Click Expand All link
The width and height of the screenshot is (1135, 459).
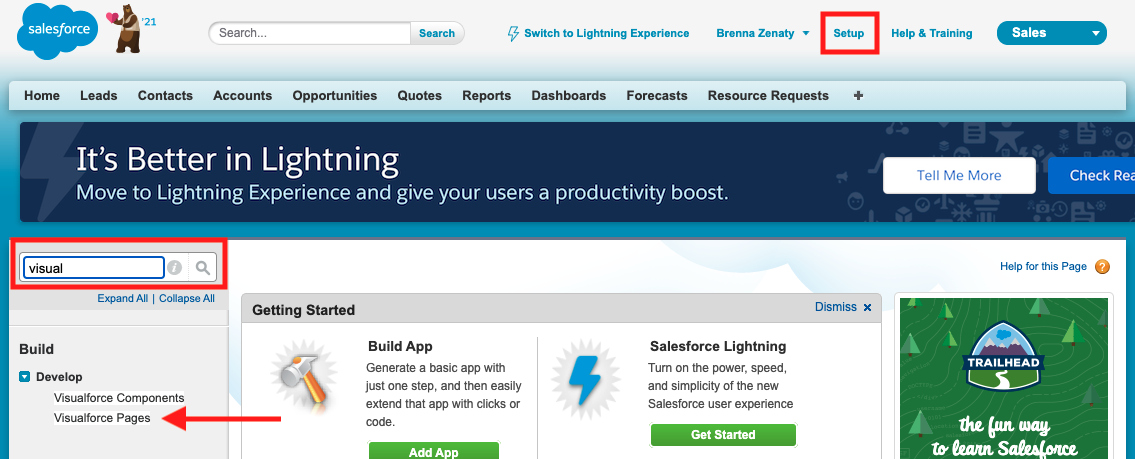click(122, 298)
